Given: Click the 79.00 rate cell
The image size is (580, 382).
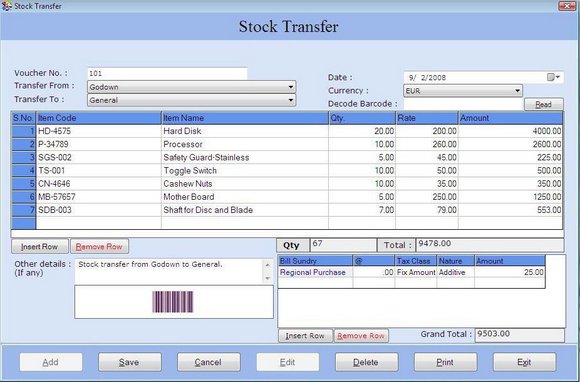Looking at the screenshot, I should click(x=427, y=210).
